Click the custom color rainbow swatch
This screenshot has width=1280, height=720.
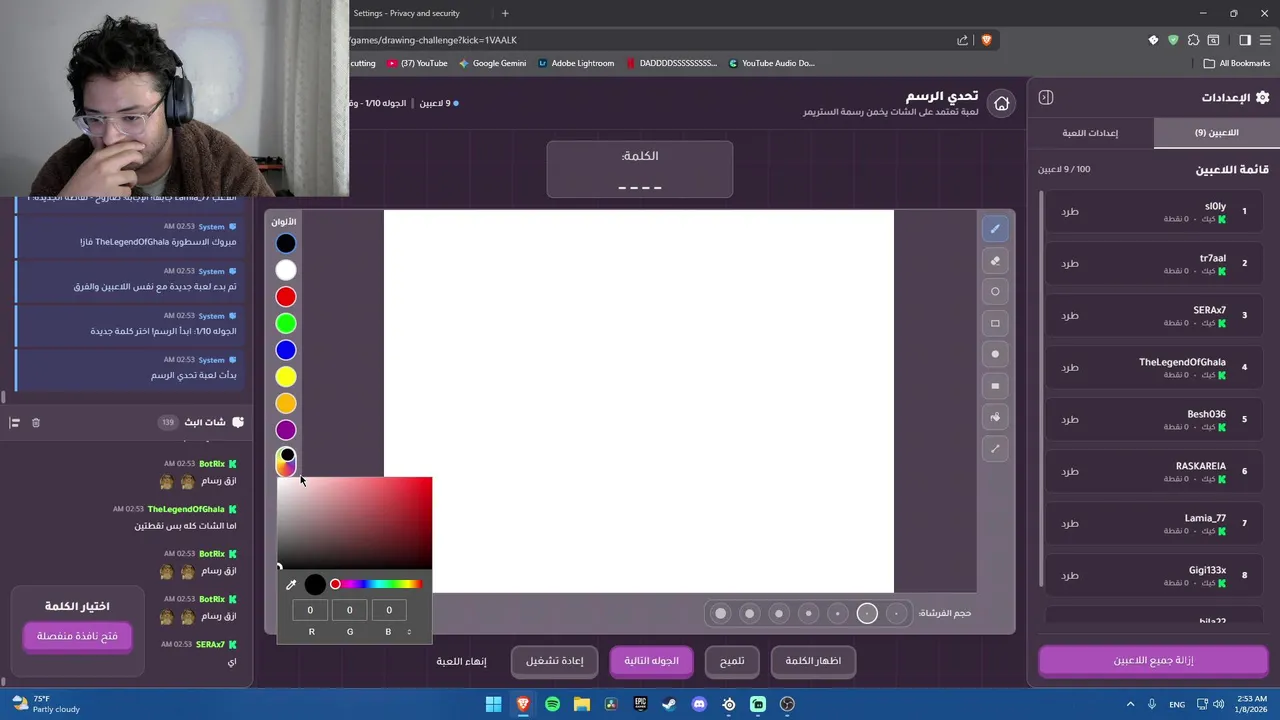(286, 461)
